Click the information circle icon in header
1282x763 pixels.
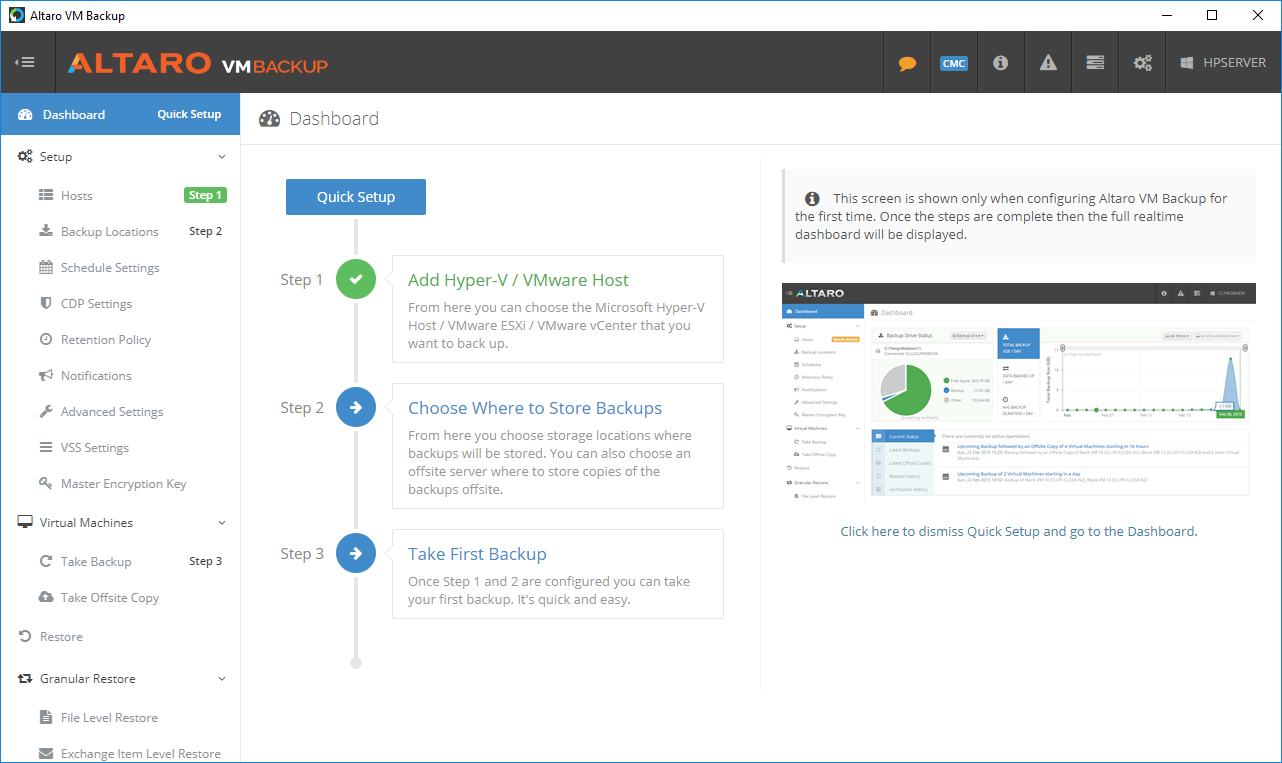[x=1000, y=62]
